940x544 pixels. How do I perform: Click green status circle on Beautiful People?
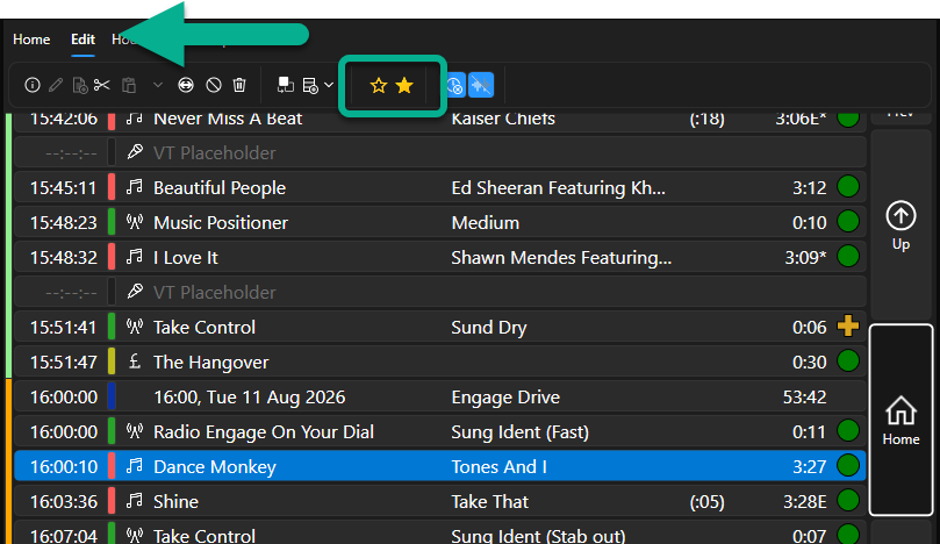(848, 187)
